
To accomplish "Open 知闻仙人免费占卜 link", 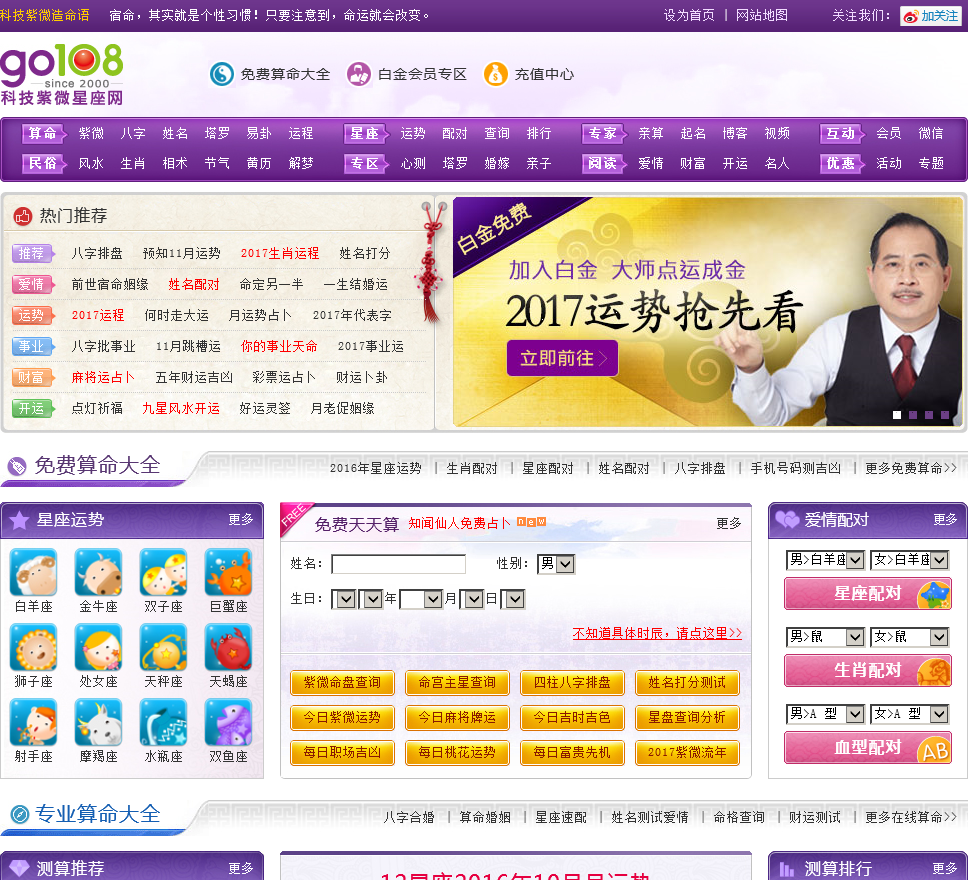I will tap(459, 524).
